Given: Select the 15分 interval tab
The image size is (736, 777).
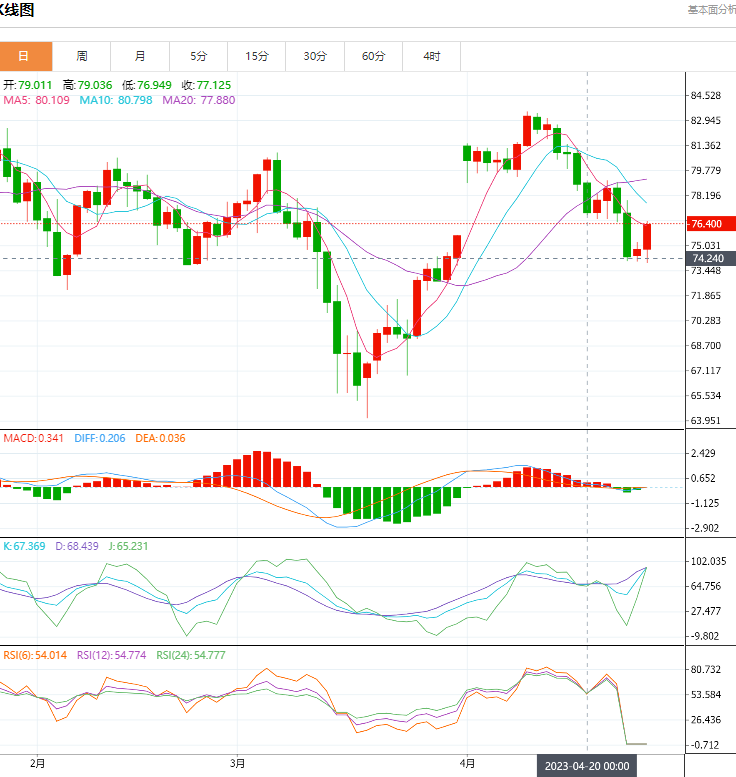Looking at the screenshot, I should (x=257, y=56).
